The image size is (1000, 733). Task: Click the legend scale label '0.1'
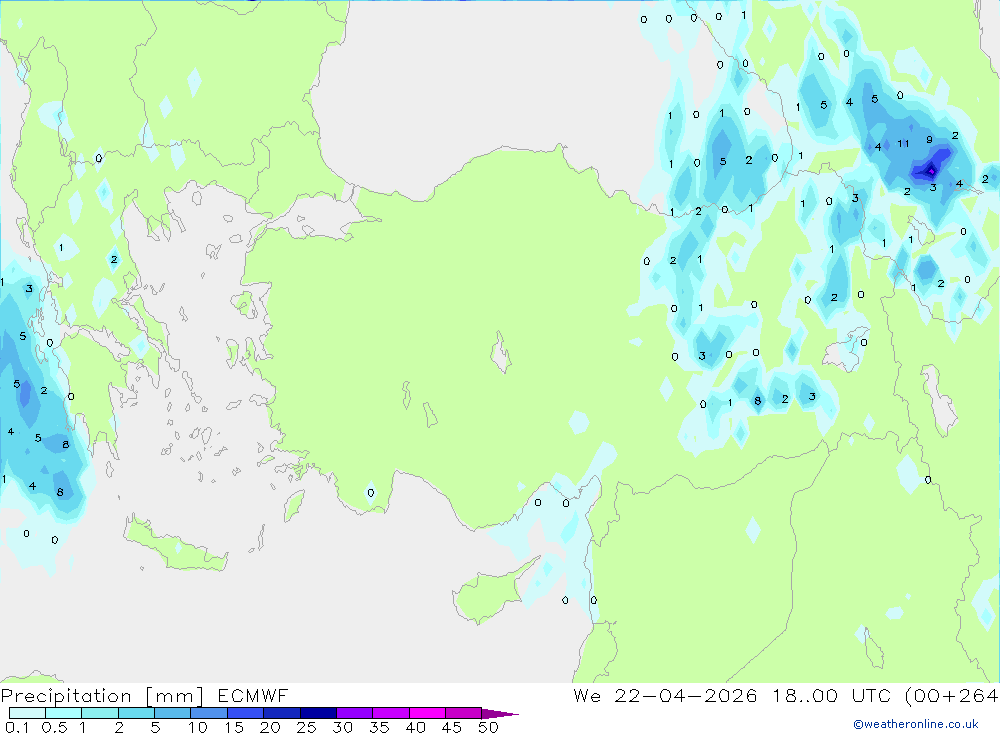coord(17,727)
